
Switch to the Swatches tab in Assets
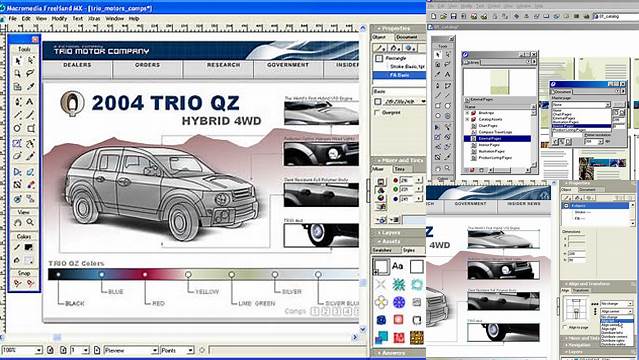point(382,250)
